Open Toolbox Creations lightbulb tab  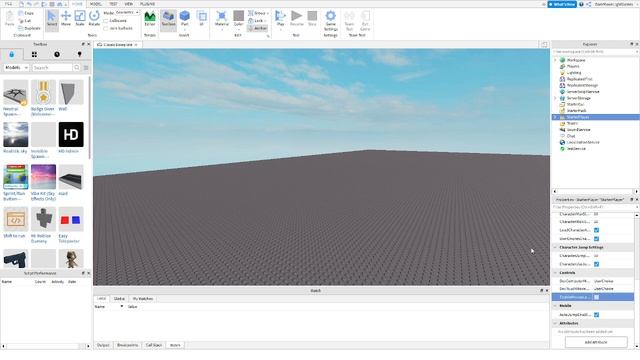(x=80, y=54)
